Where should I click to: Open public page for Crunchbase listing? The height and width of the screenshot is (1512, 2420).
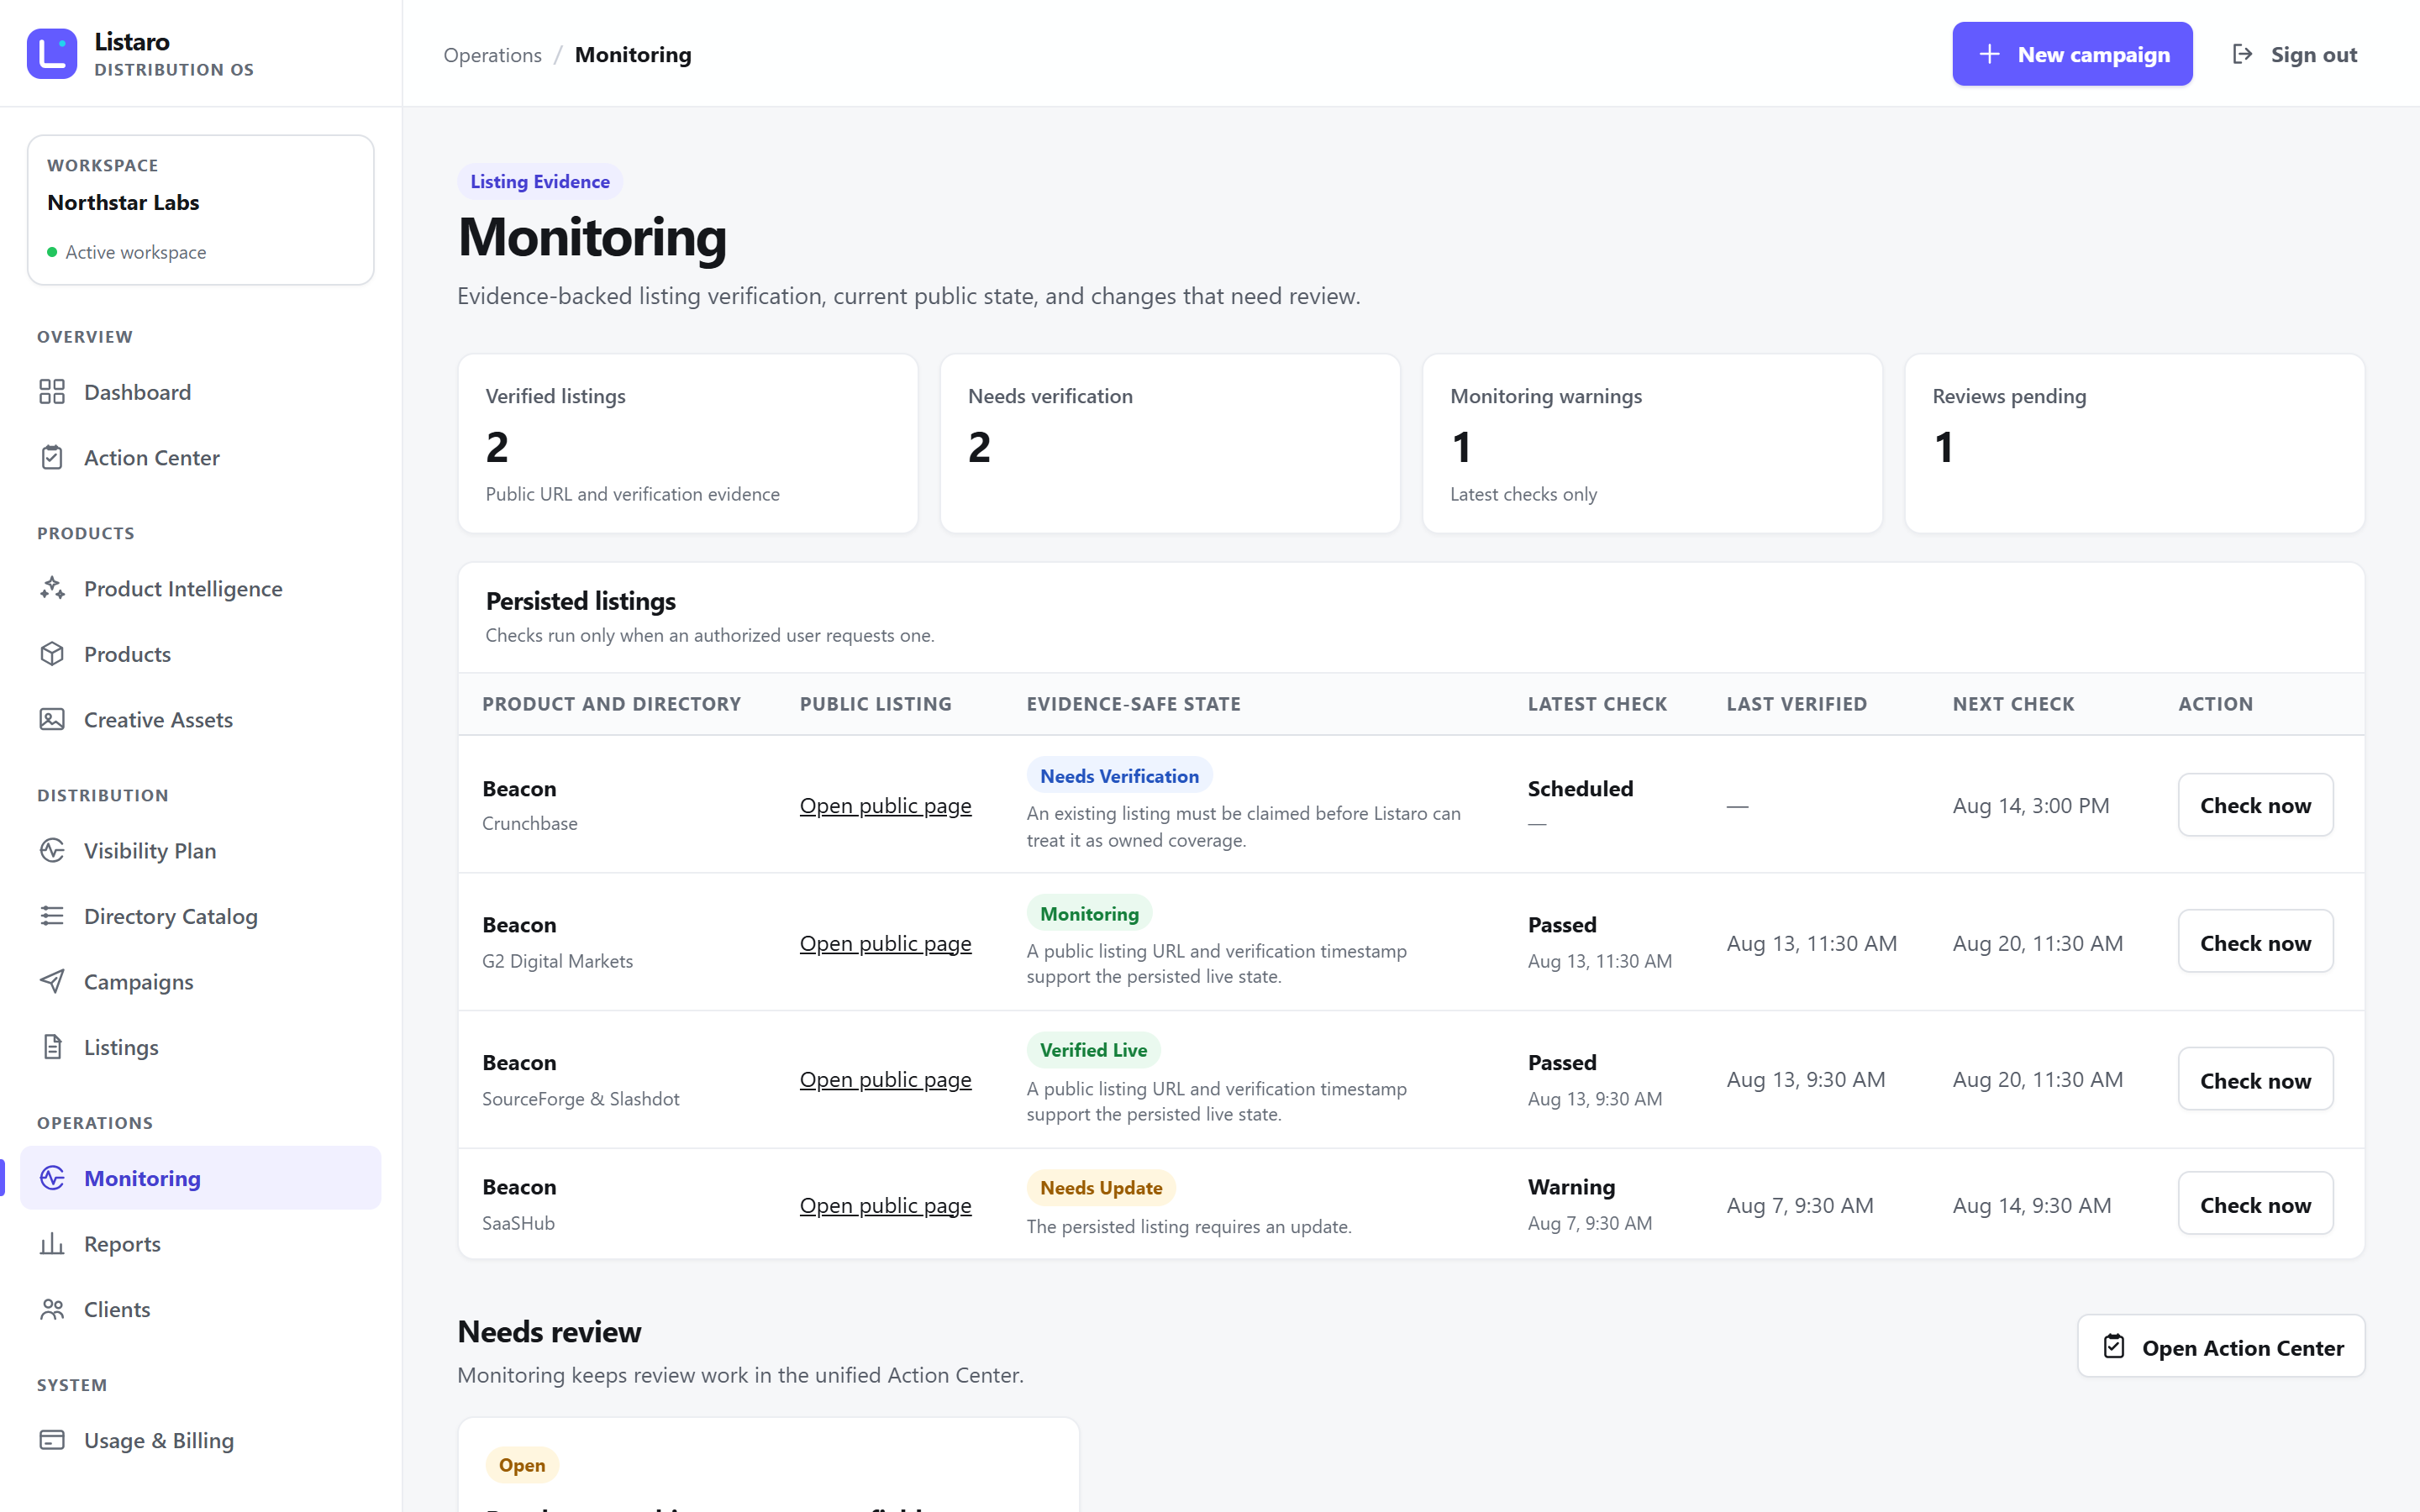(885, 805)
